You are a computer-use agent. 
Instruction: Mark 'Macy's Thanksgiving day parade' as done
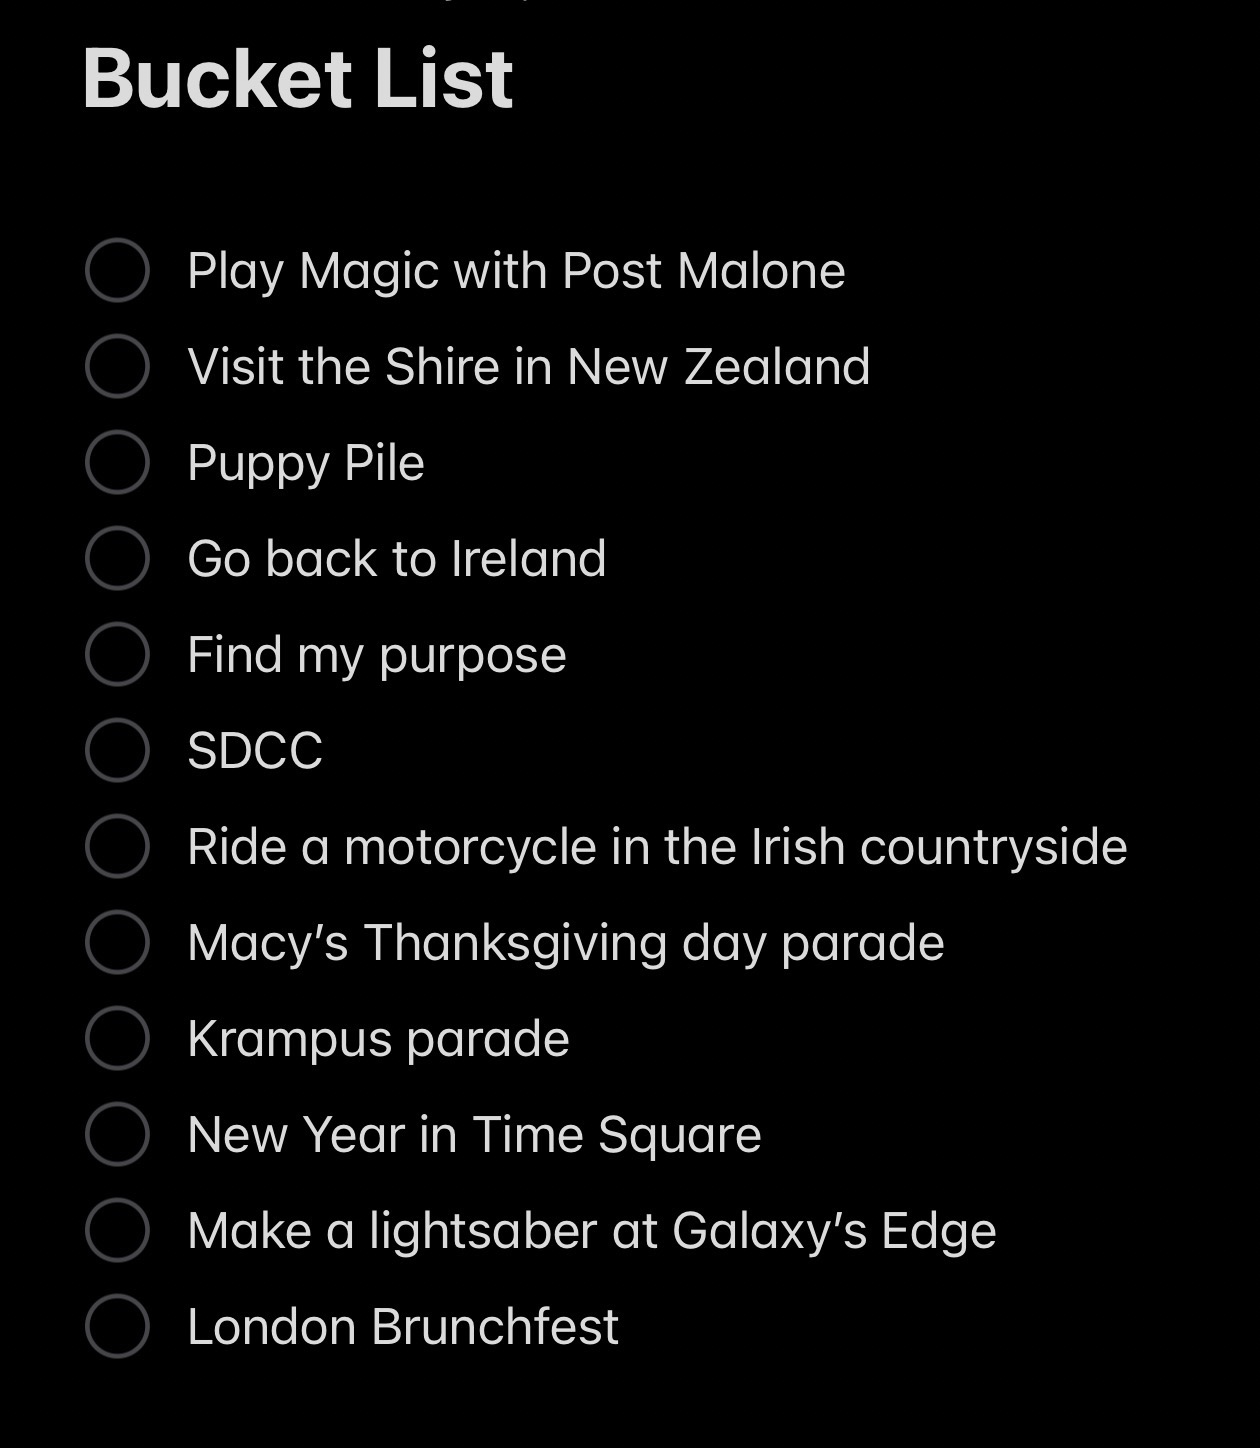click(117, 942)
